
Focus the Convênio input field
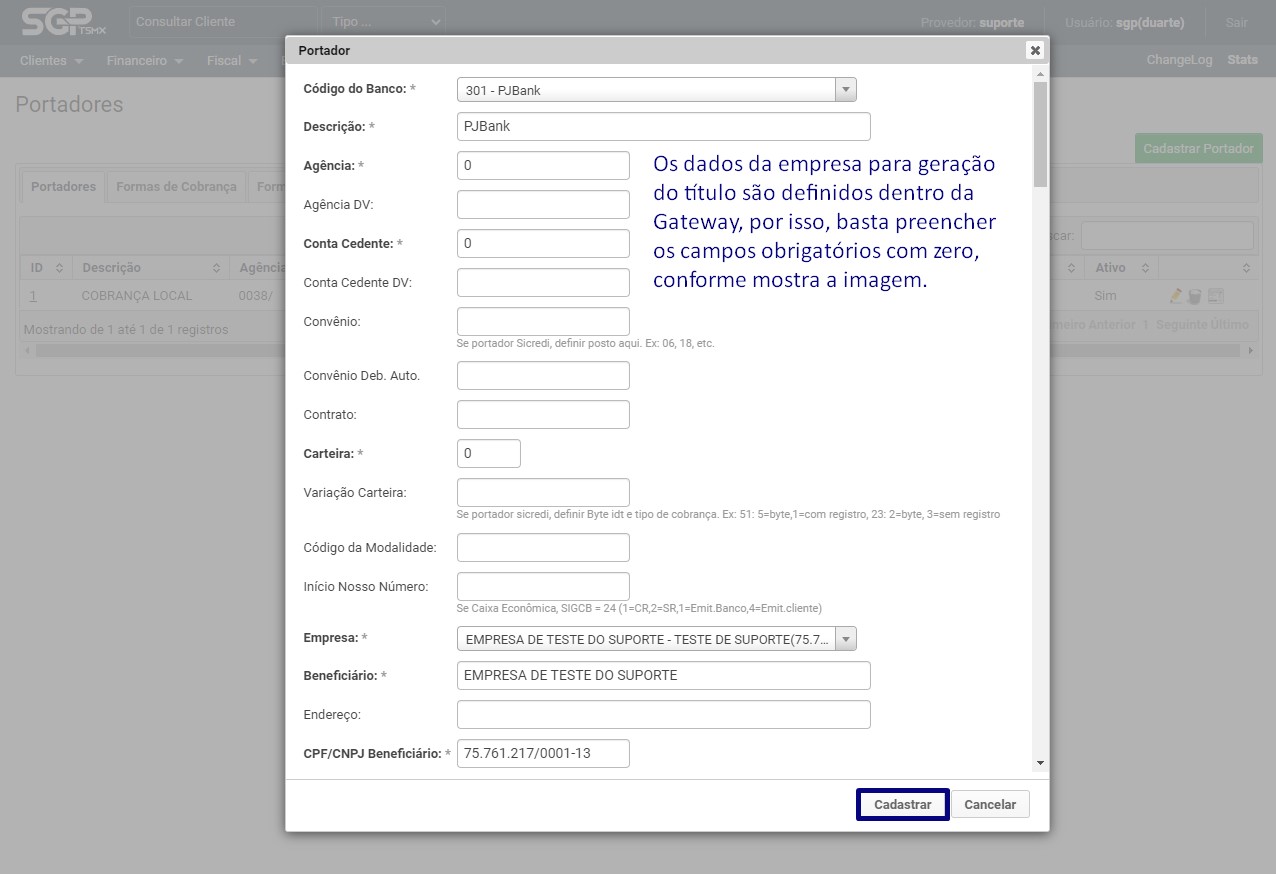click(543, 322)
